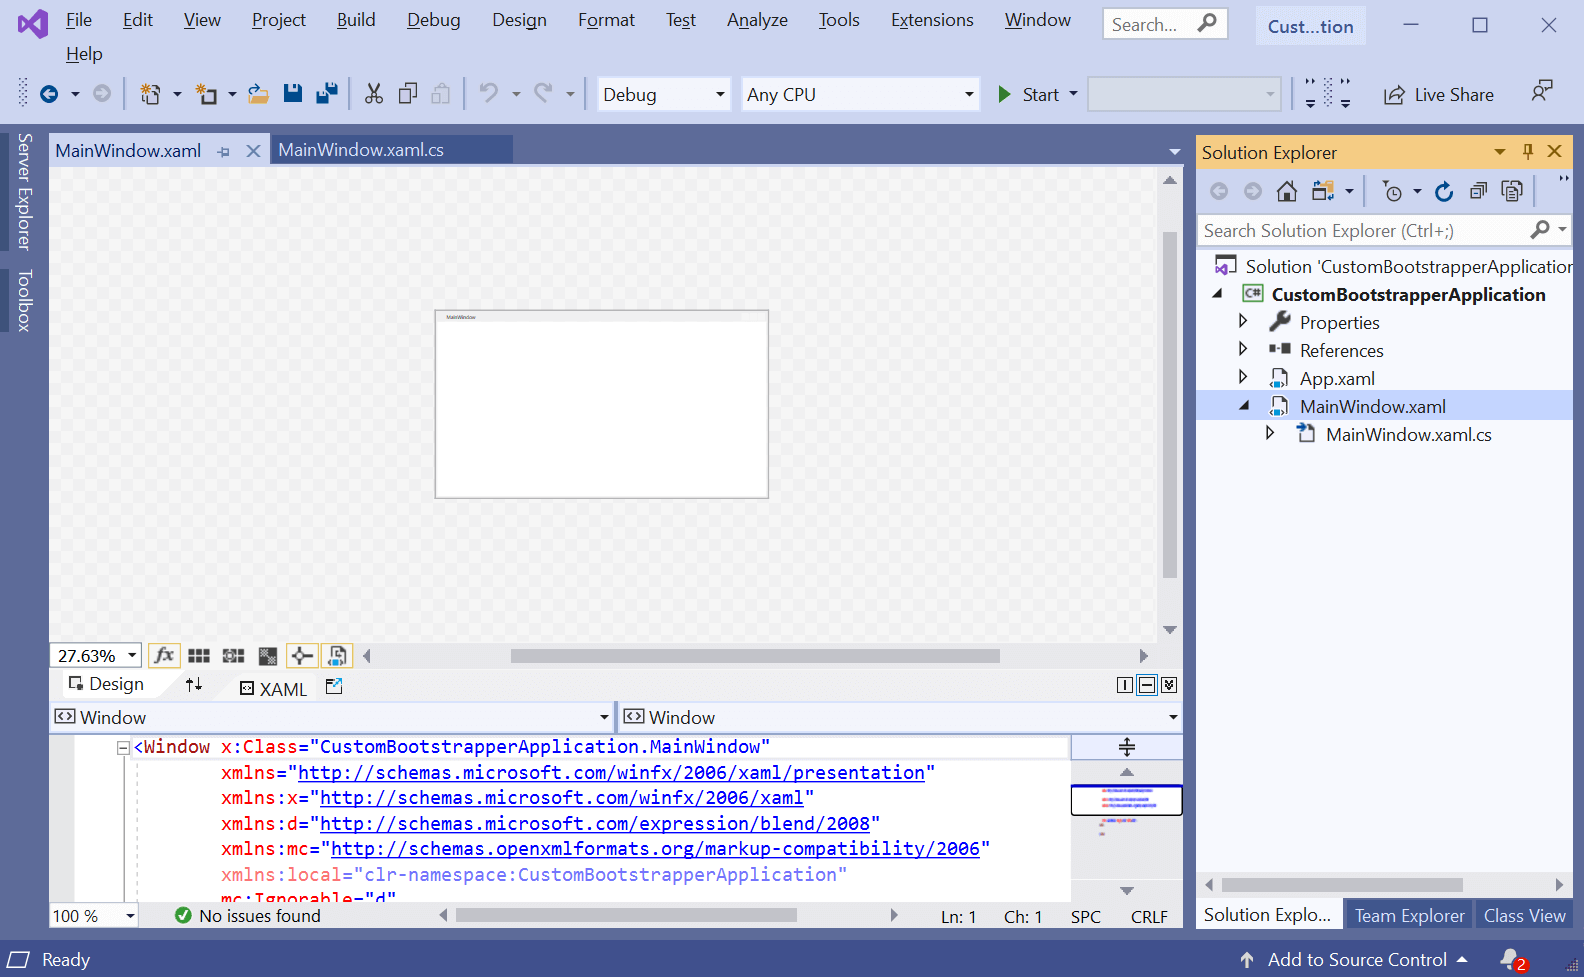Image resolution: width=1584 pixels, height=977 pixels.
Task: Click the Save All toolbar icon
Action: [327, 94]
